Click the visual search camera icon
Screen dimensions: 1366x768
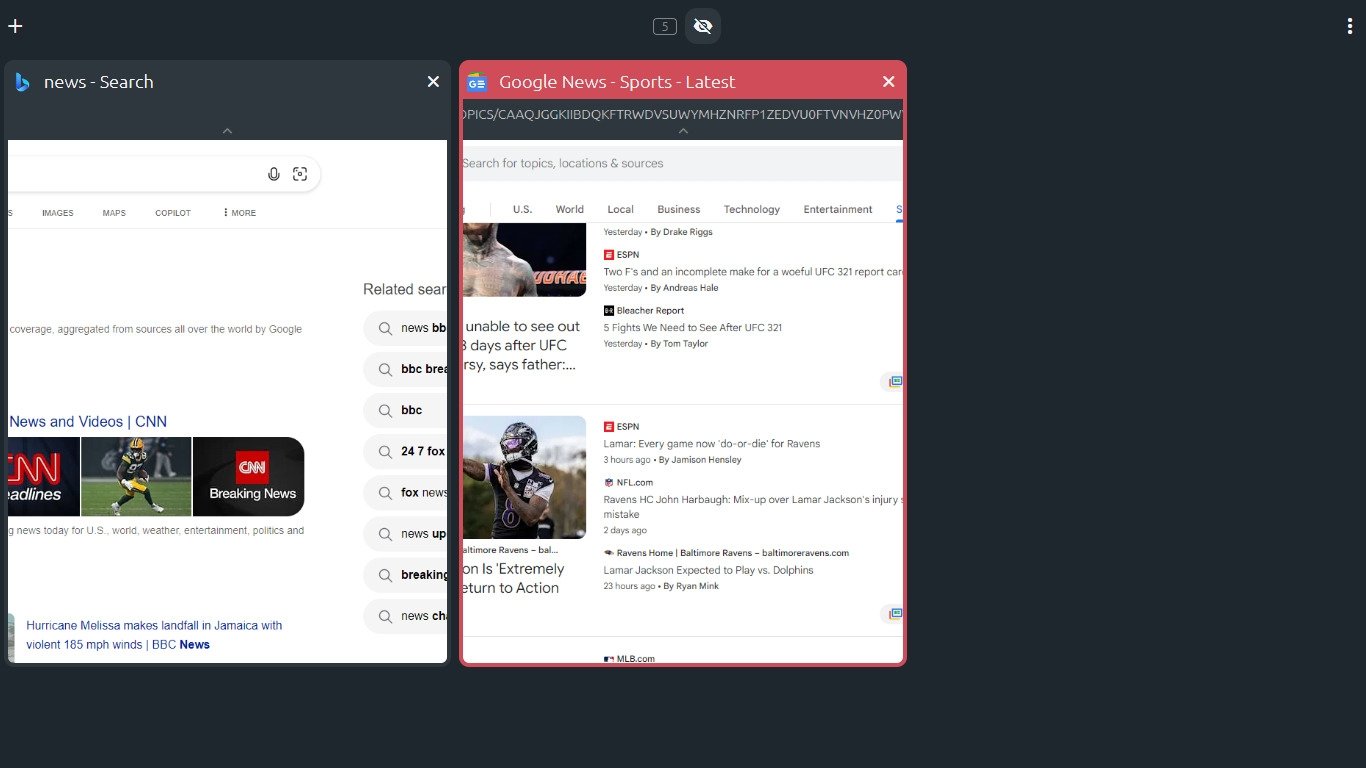pos(300,174)
